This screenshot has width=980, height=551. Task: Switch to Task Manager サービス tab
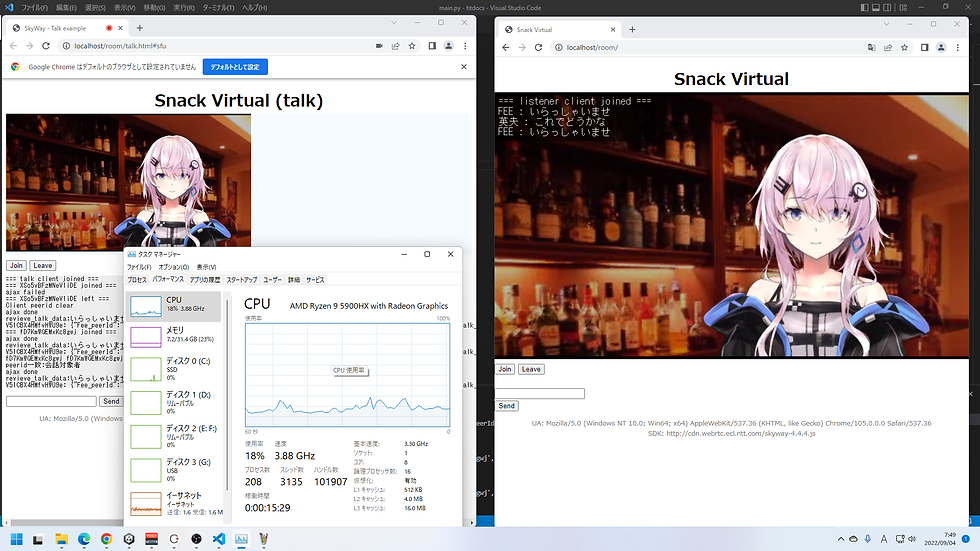(x=315, y=280)
